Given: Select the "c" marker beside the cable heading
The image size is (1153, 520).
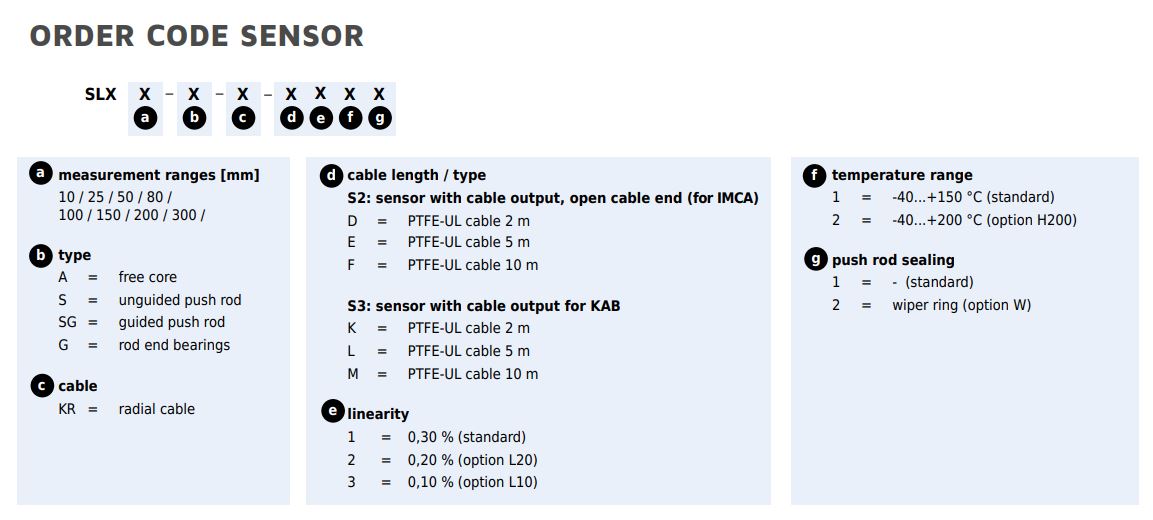Looking at the screenshot, I should point(40,385).
